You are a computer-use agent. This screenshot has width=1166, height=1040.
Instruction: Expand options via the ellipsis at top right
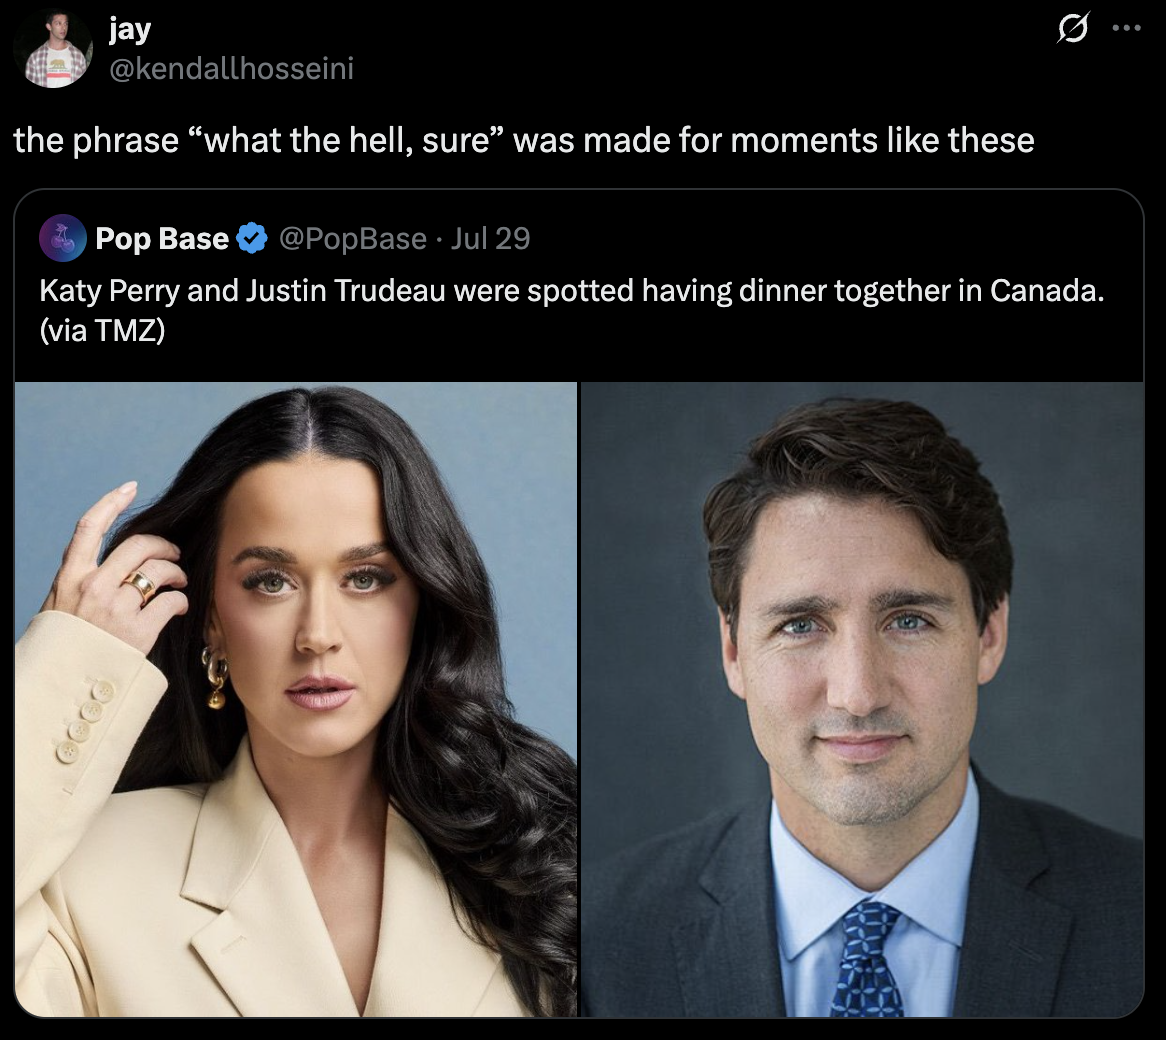(1129, 29)
